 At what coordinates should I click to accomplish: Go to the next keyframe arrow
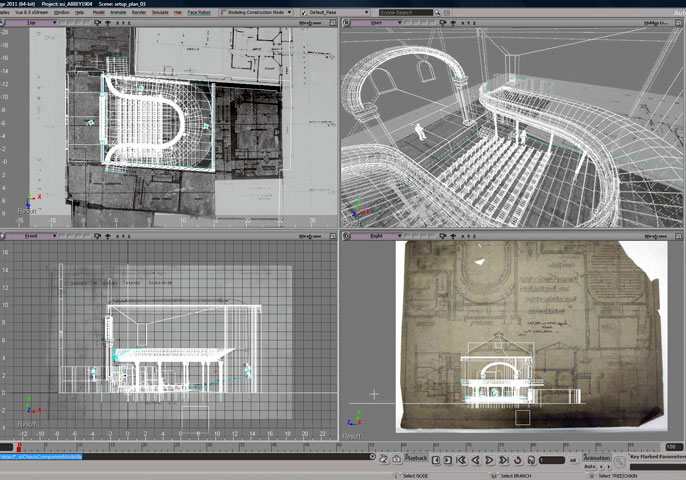coord(608,467)
